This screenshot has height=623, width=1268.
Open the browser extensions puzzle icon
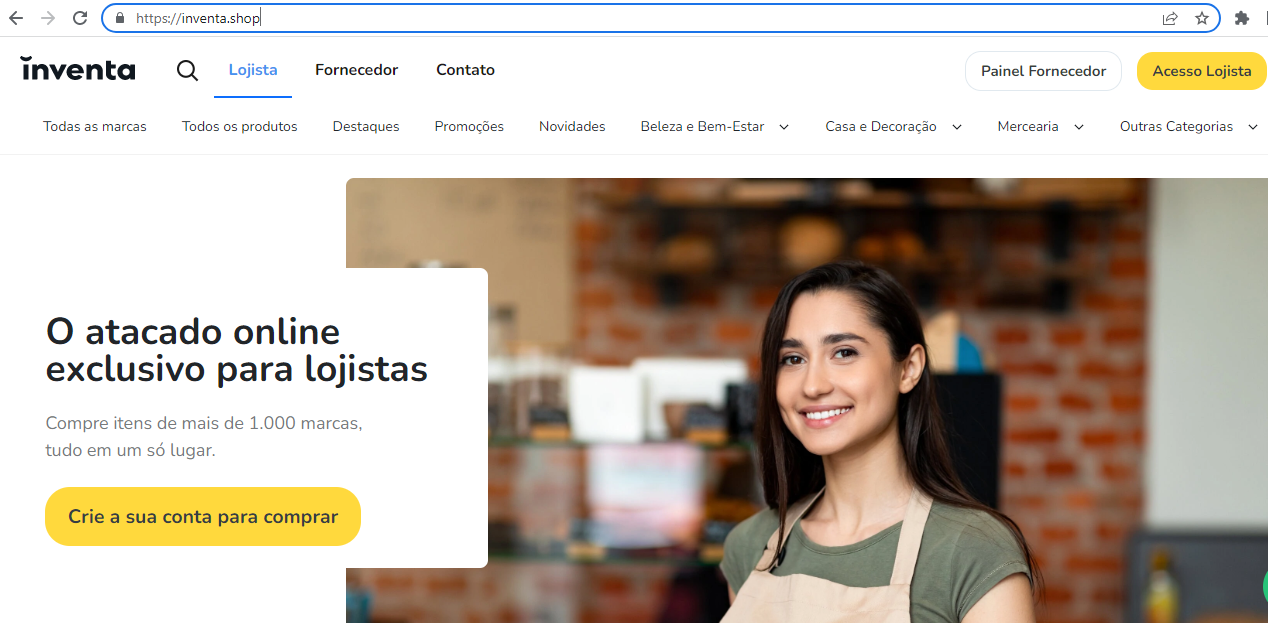(1242, 17)
